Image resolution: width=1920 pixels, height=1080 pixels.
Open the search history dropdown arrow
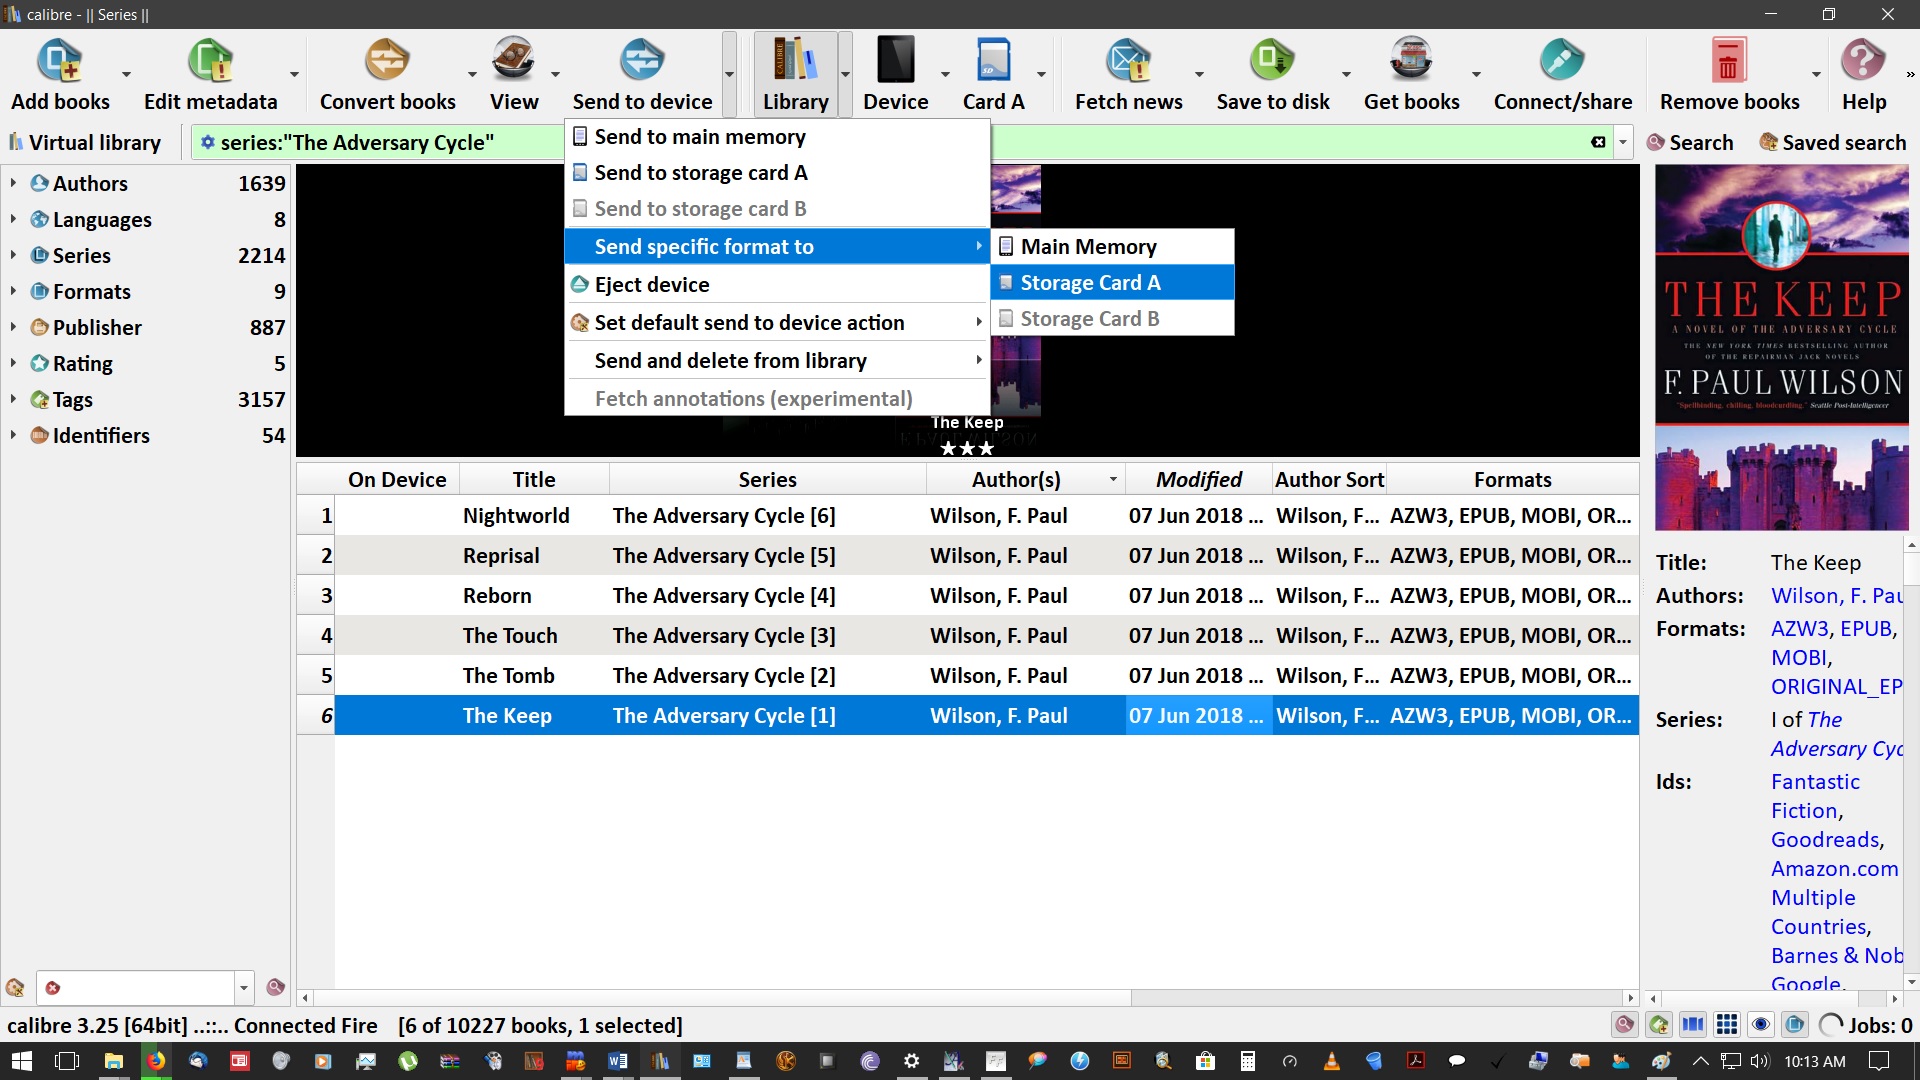click(x=1623, y=143)
